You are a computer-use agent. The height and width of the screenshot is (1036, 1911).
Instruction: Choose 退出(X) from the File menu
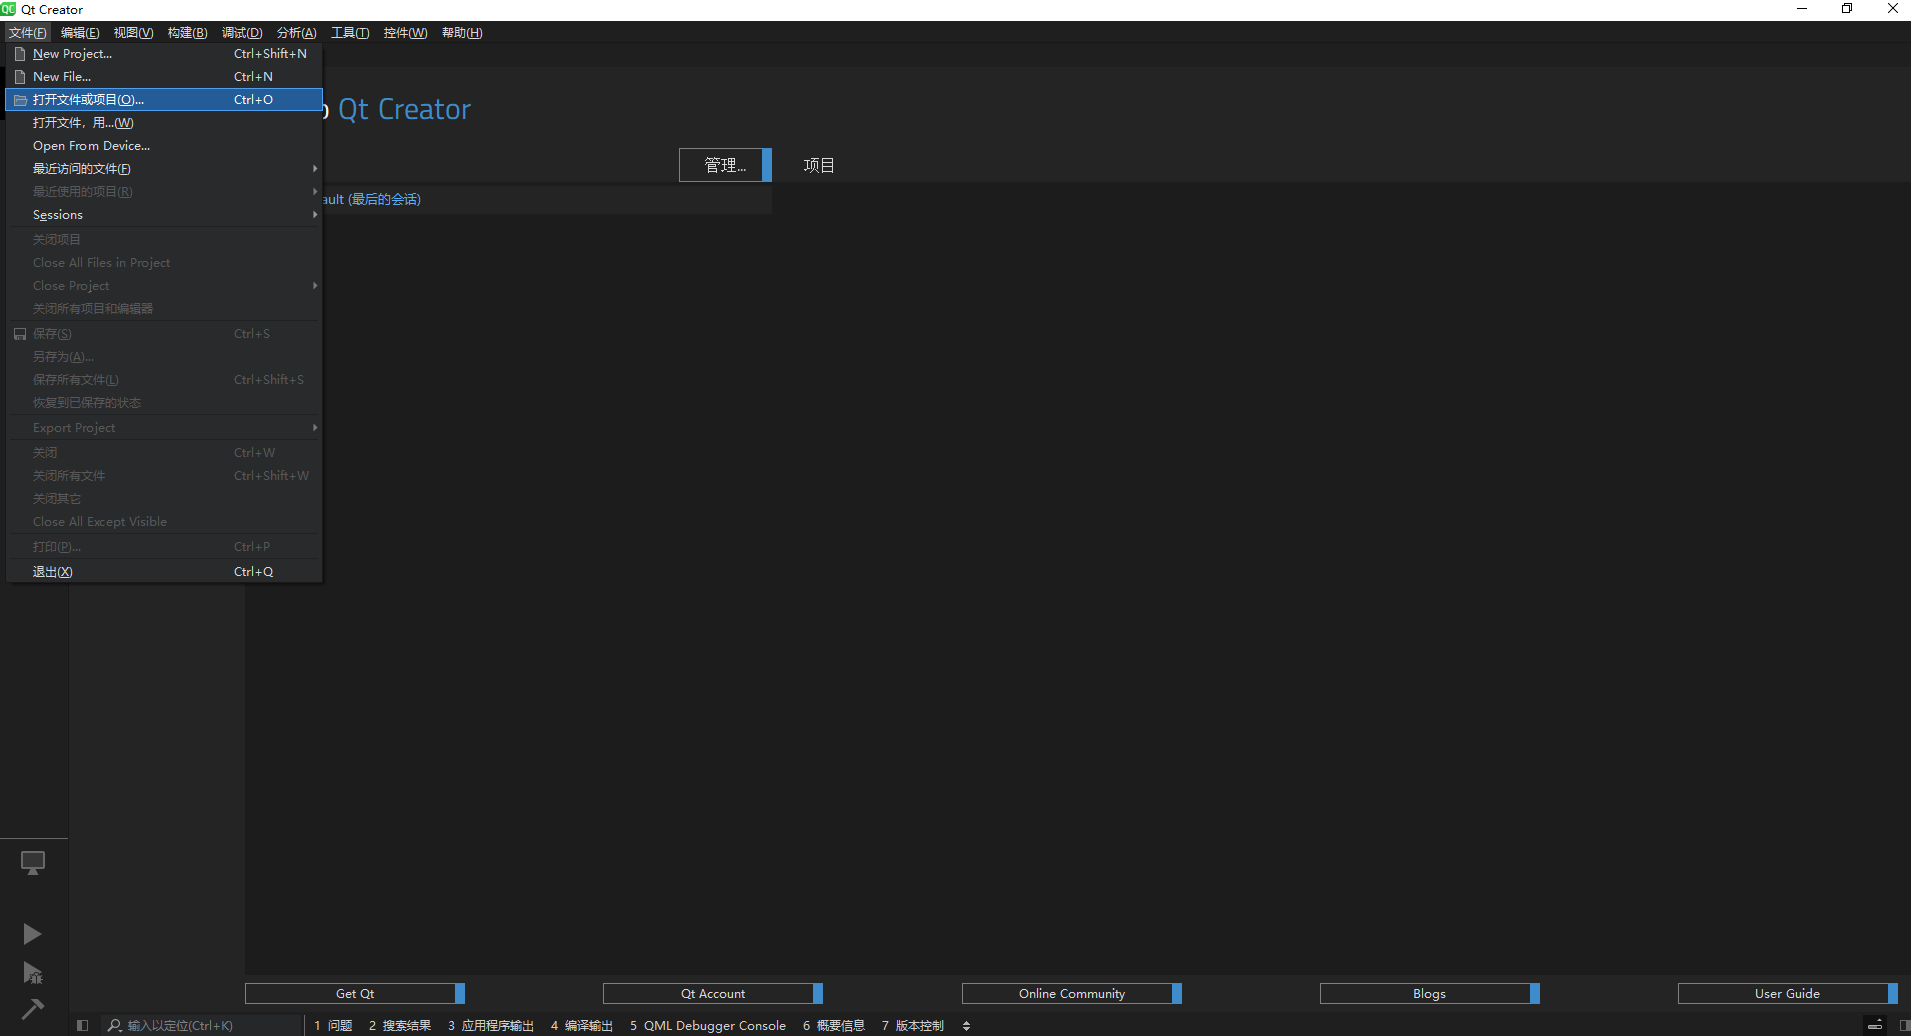point(53,572)
